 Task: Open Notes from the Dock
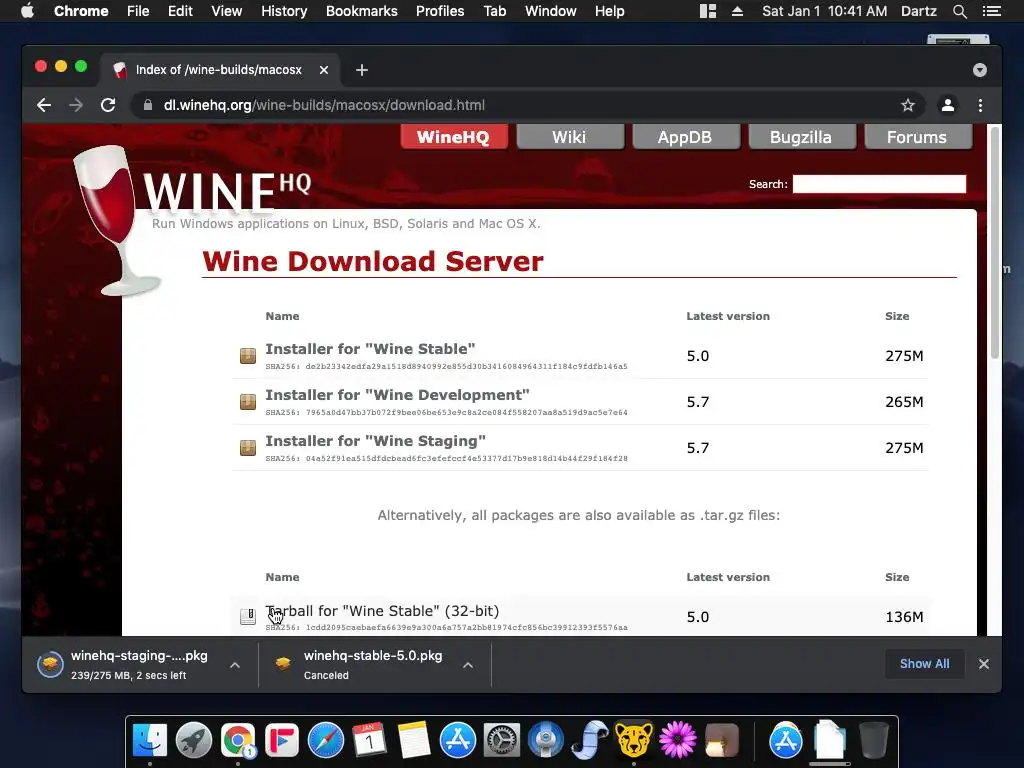point(414,741)
